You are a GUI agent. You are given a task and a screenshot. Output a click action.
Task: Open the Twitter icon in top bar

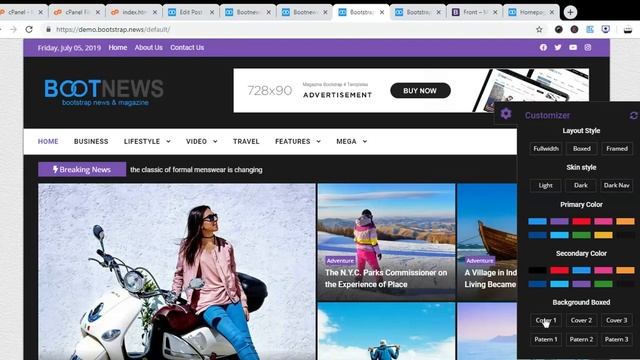[558, 47]
